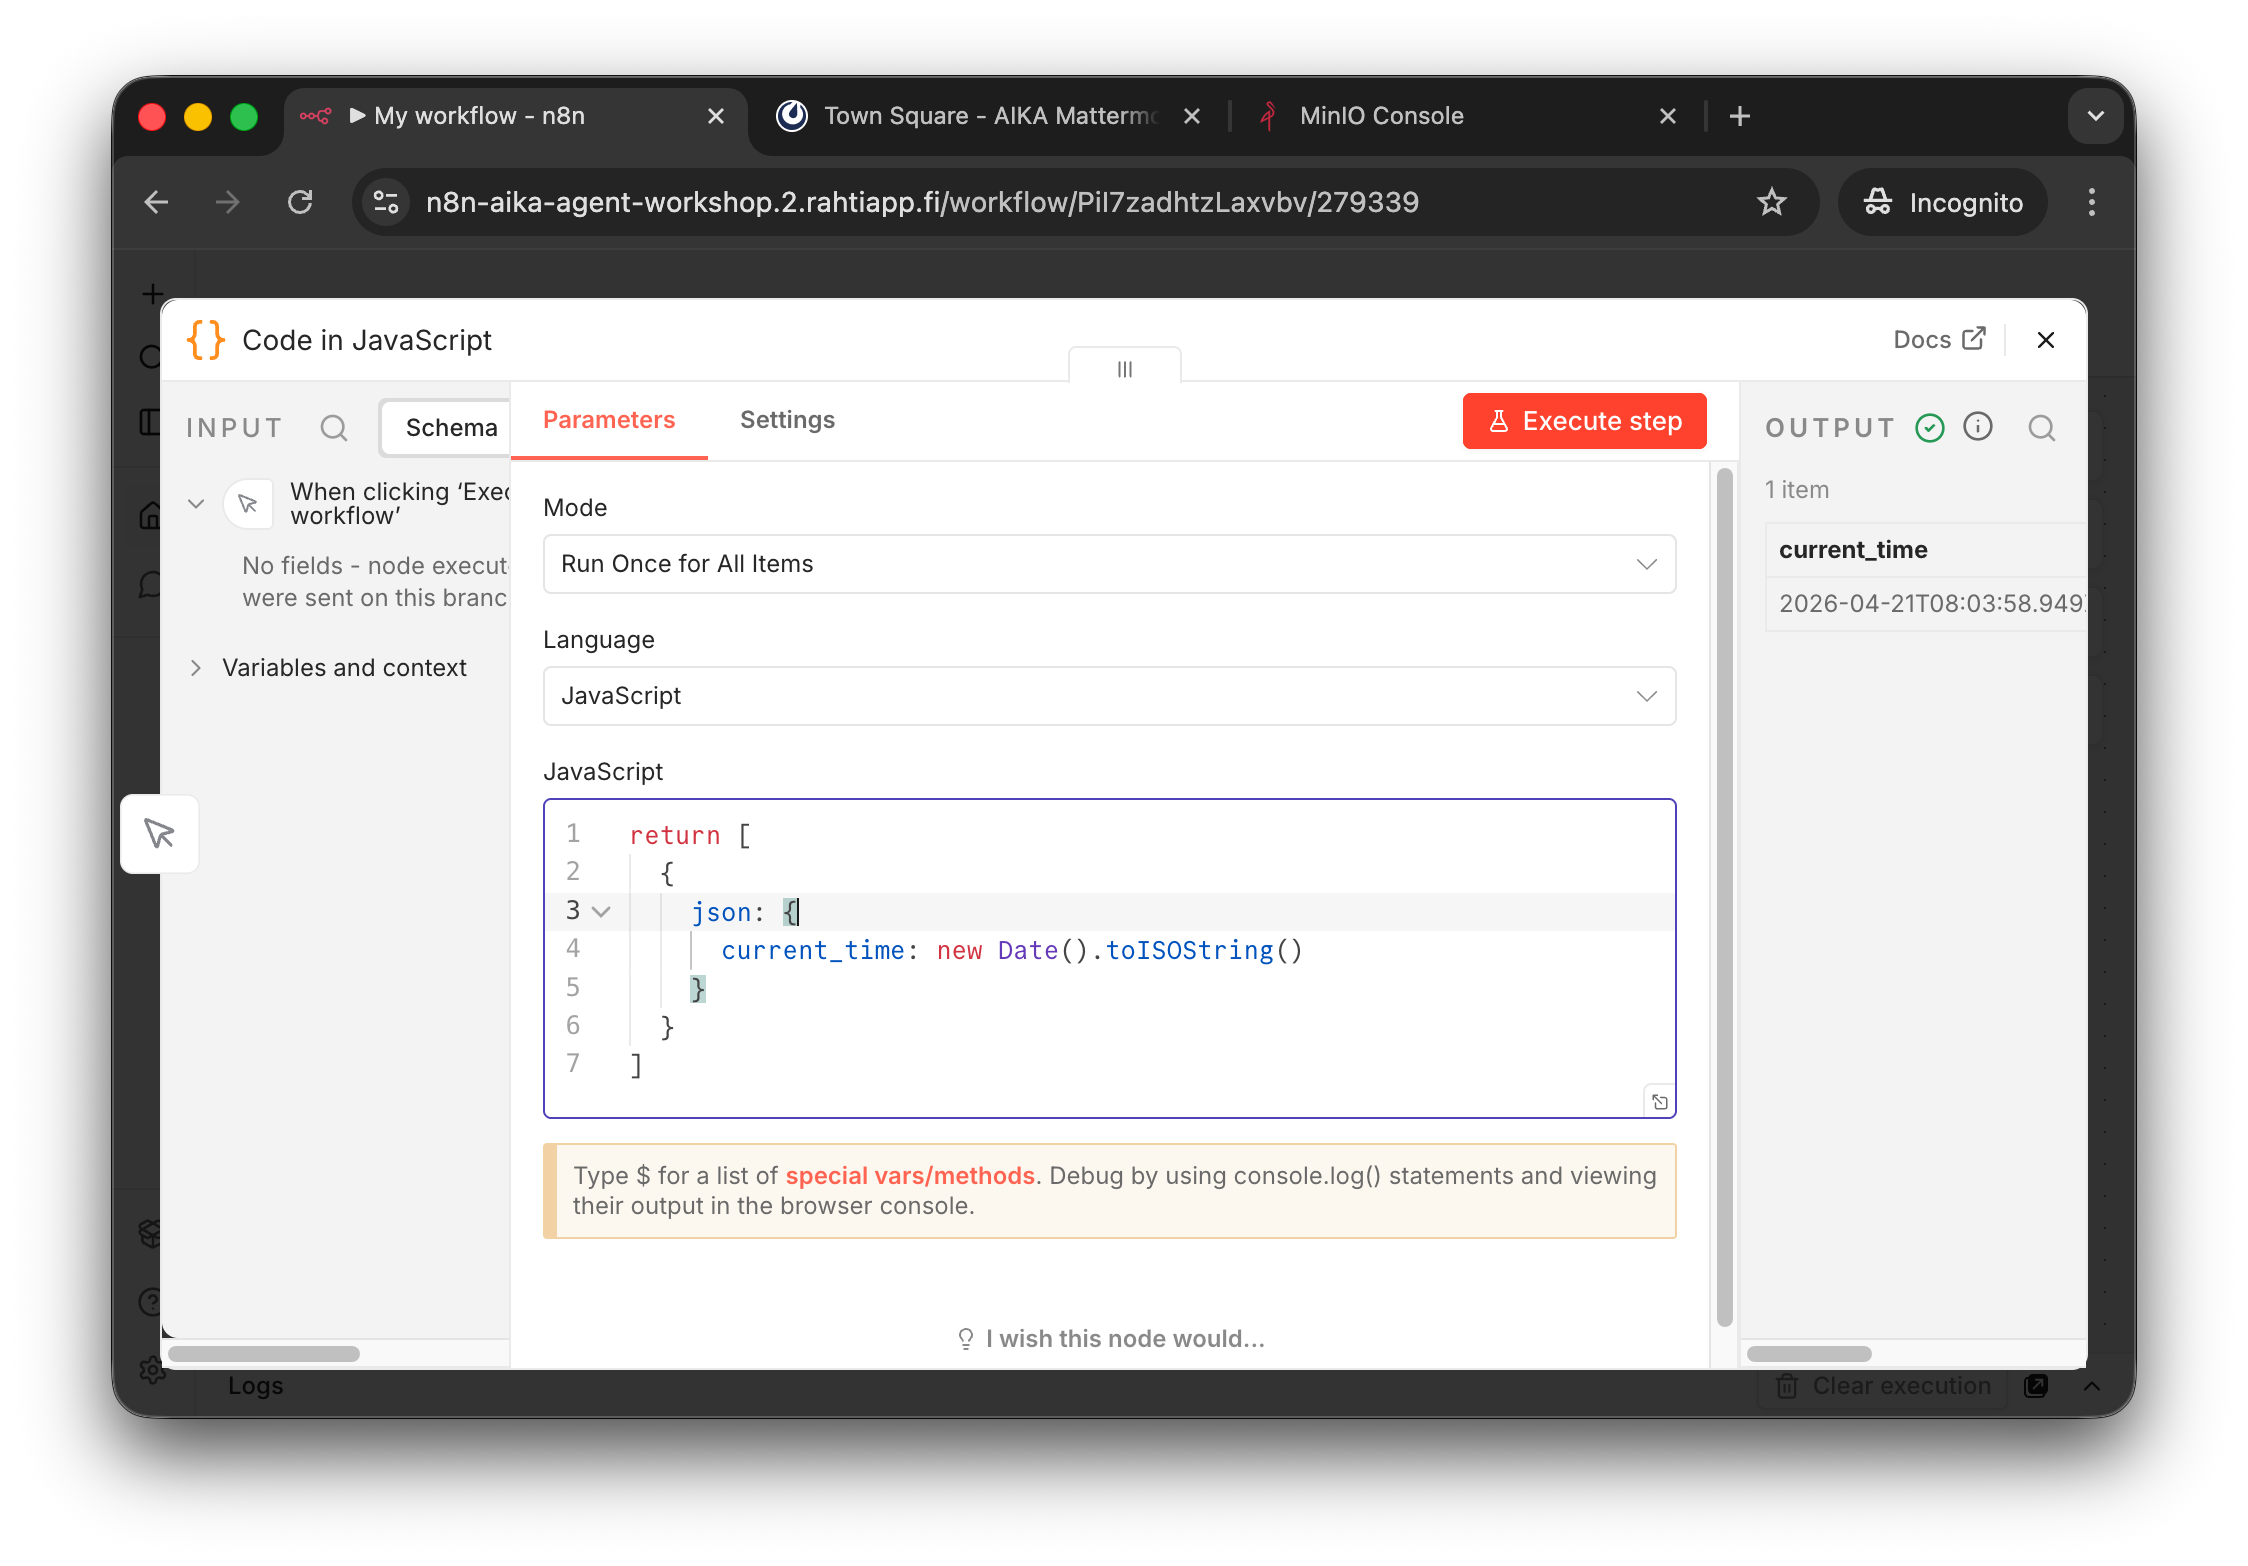Open the Docs external link
The image size is (2248, 1566).
tap(1938, 340)
